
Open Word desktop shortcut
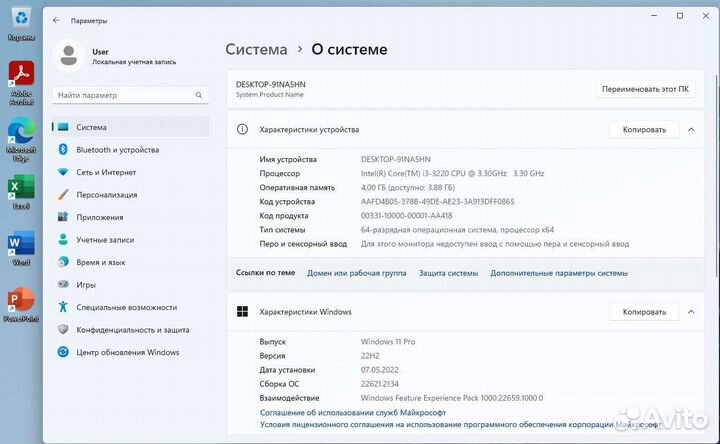(21, 248)
